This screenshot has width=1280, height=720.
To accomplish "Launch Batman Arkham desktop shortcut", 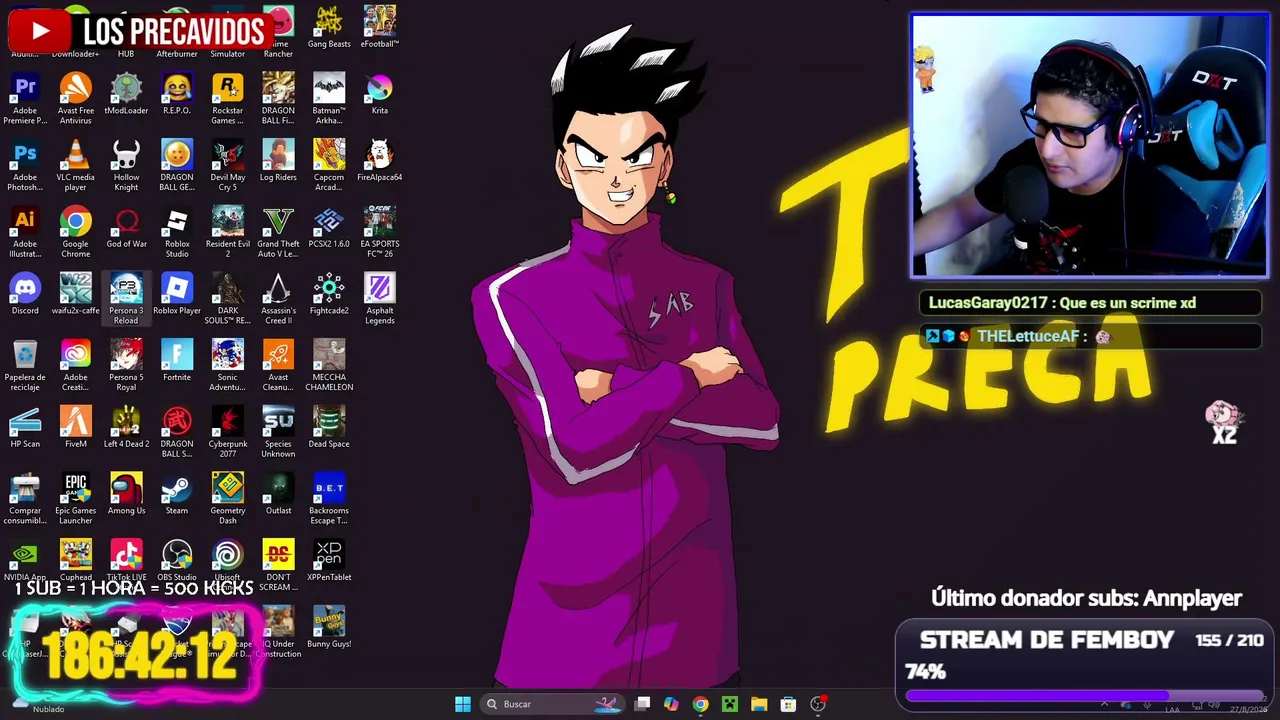I will (x=329, y=98).
